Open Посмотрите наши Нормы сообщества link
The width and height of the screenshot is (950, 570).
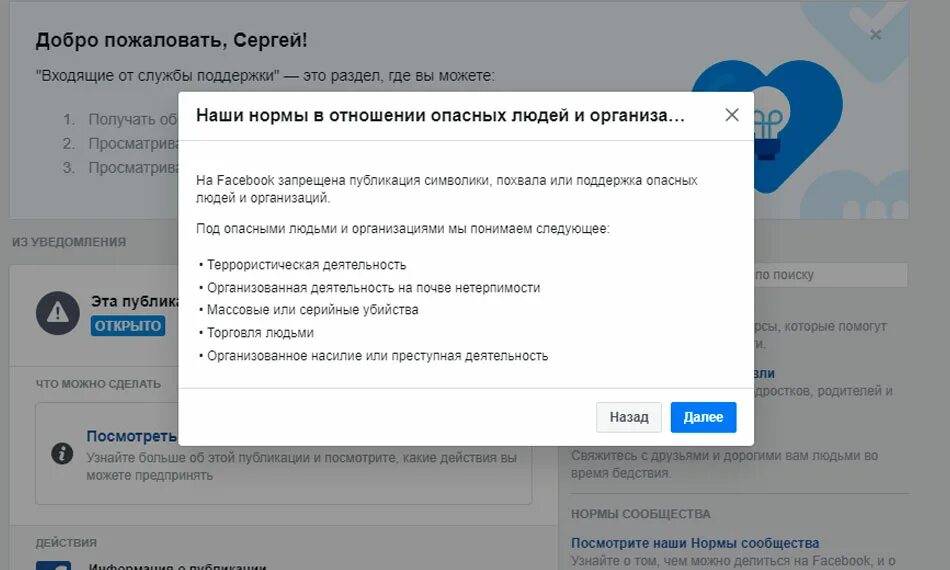click(x=695, y=543)
